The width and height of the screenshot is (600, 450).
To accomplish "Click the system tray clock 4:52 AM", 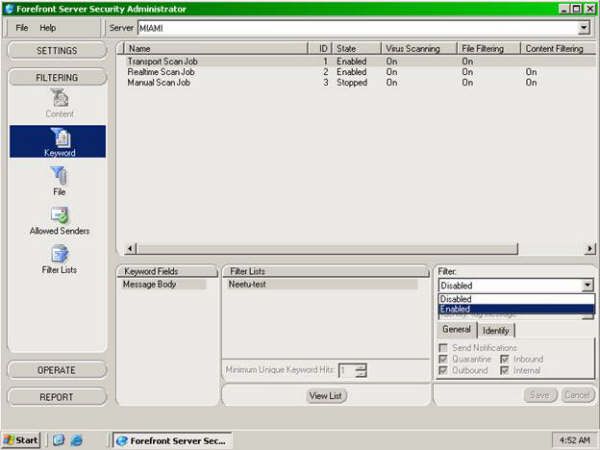I will [574, 440].
